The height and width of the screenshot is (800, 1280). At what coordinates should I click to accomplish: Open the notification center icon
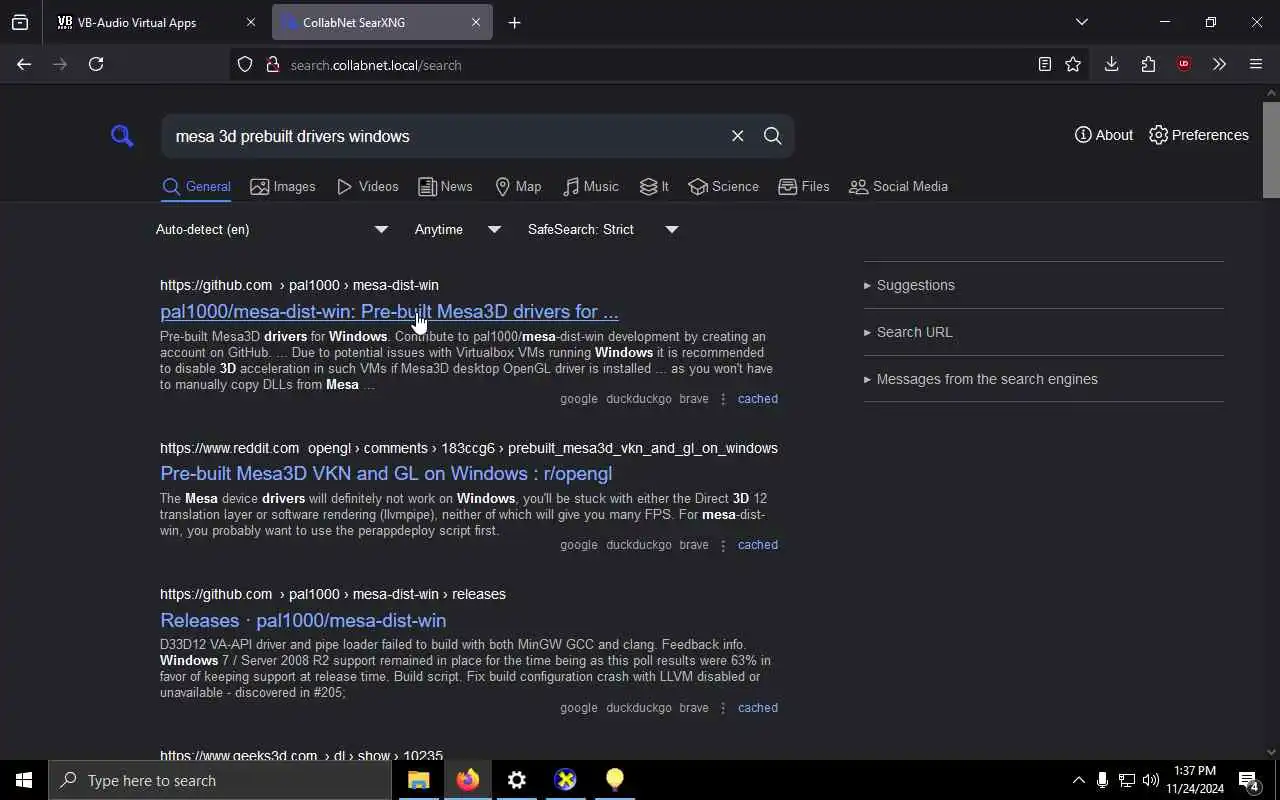tap(1249, 780)
